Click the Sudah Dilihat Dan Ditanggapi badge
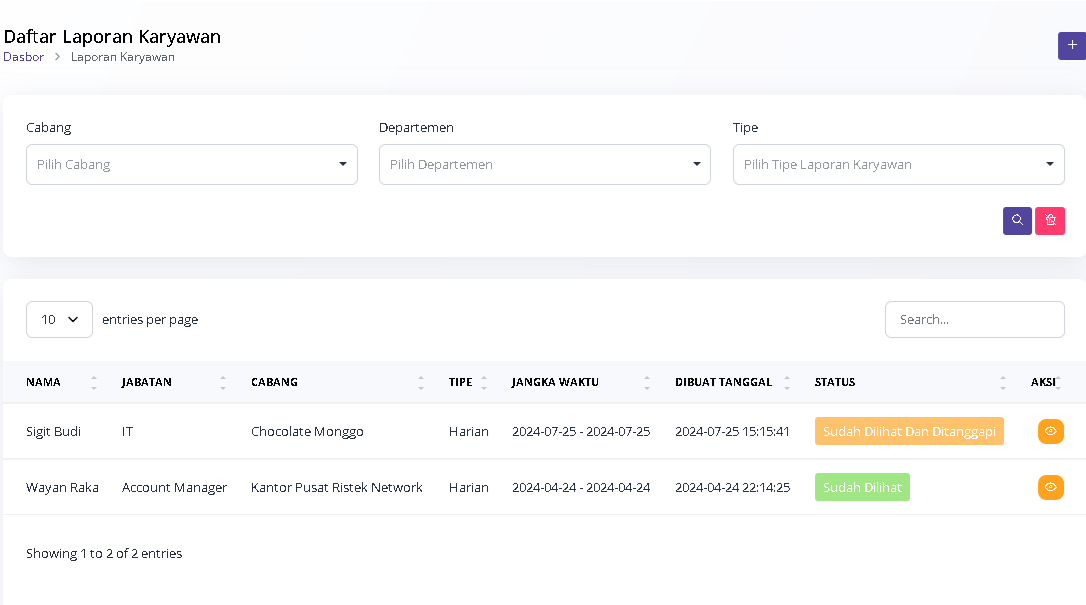1086x605 pixels. pyautogui.click(x=909, y=431)
